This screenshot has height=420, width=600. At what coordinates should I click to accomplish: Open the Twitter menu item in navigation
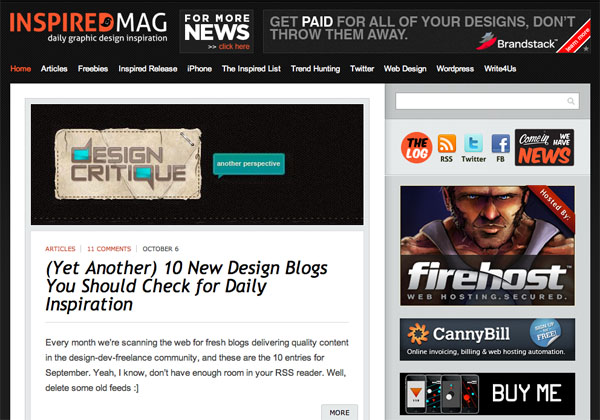click(x=362, y=69)
